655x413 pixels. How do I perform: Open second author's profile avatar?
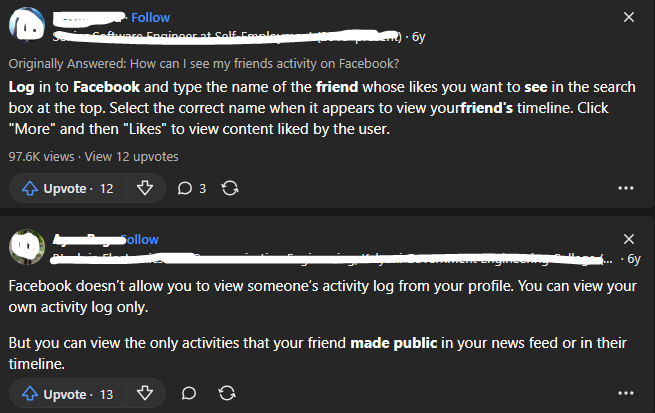click(27, 247)
